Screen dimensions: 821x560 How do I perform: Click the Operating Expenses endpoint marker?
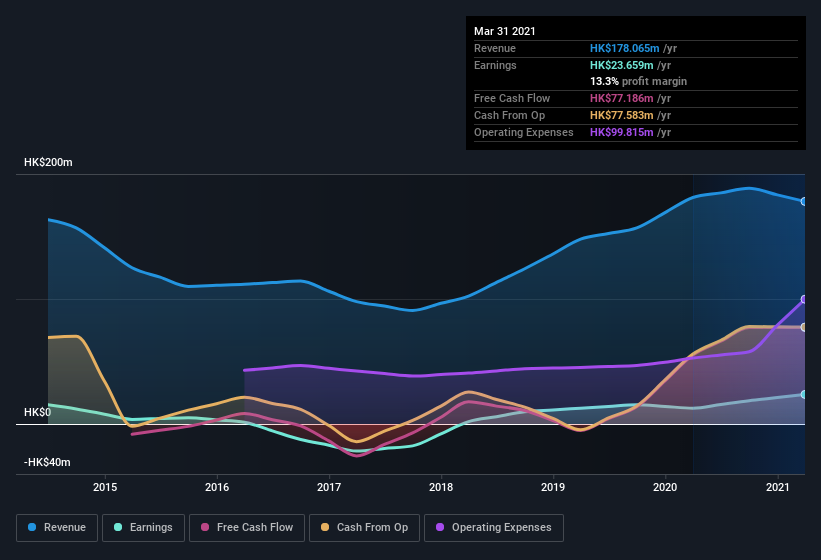click(803, 299)
